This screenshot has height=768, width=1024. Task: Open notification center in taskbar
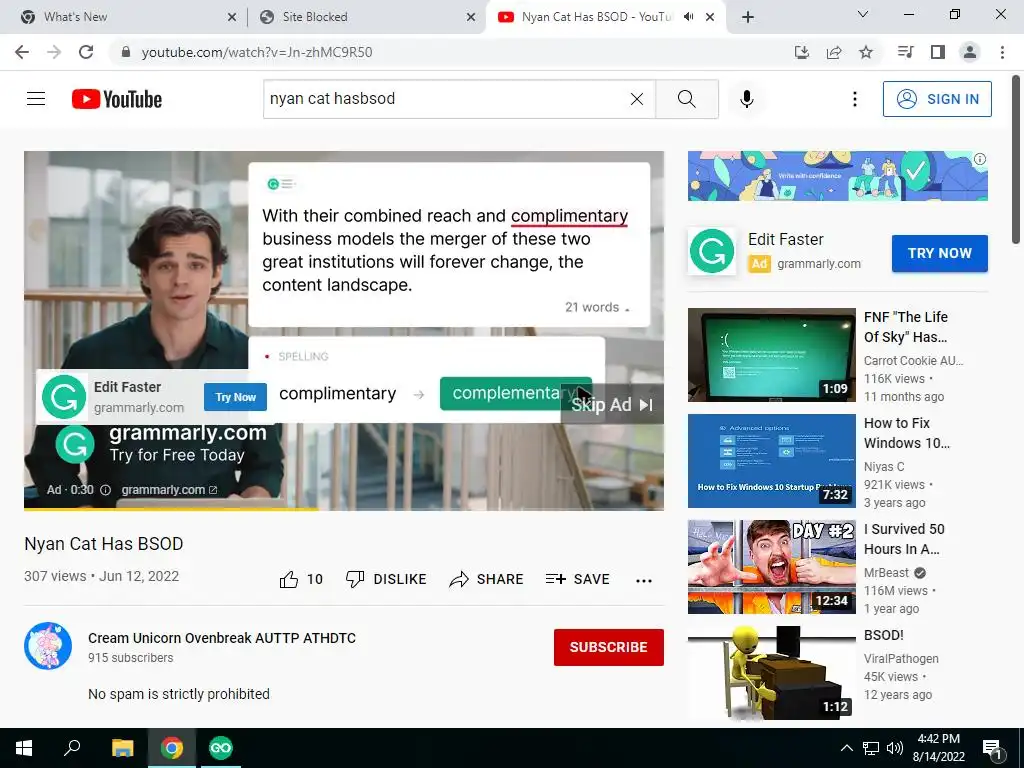[x=992, y=748]
